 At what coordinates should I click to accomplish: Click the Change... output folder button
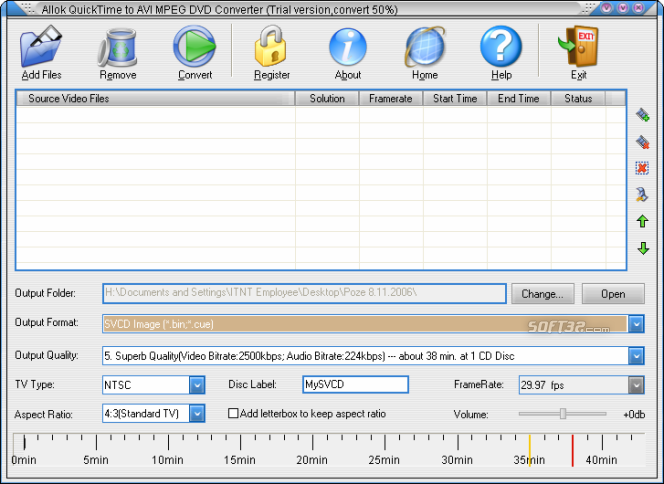[x=542, y=294]
